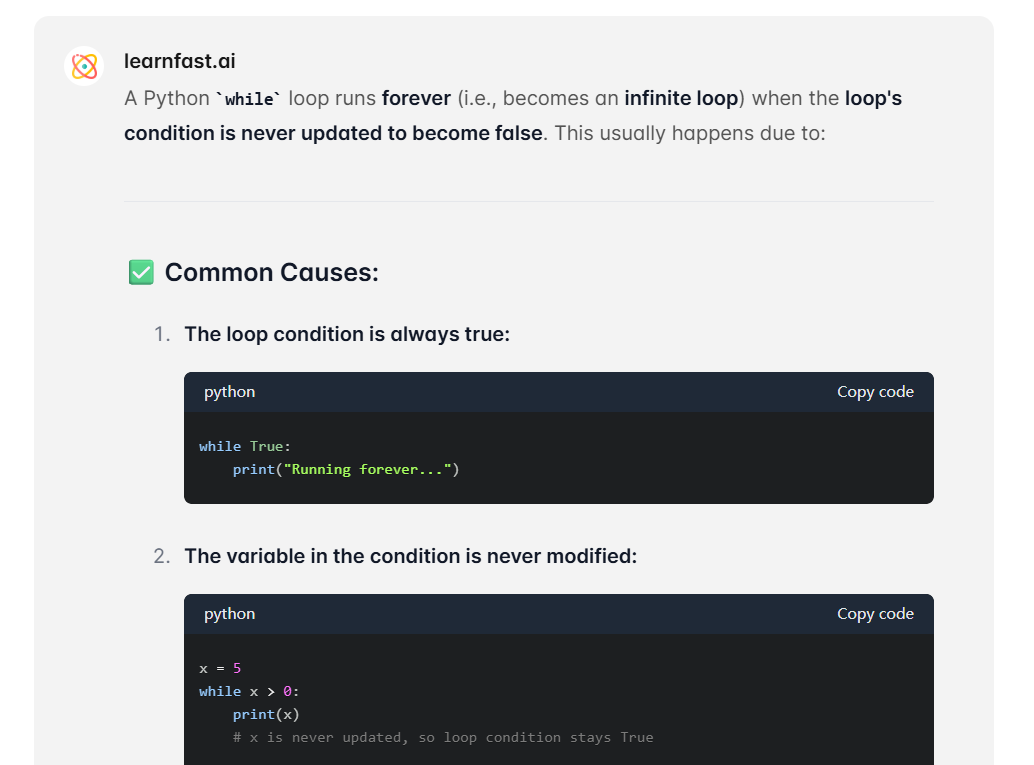
Task: Click the print(x) code line
Action: point(266,715)
